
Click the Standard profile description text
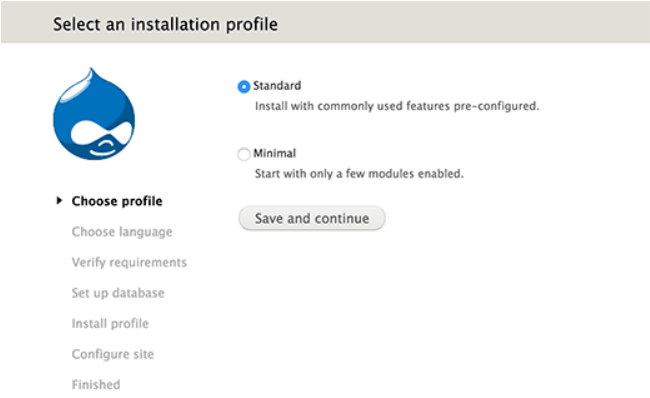pos(397,106)
